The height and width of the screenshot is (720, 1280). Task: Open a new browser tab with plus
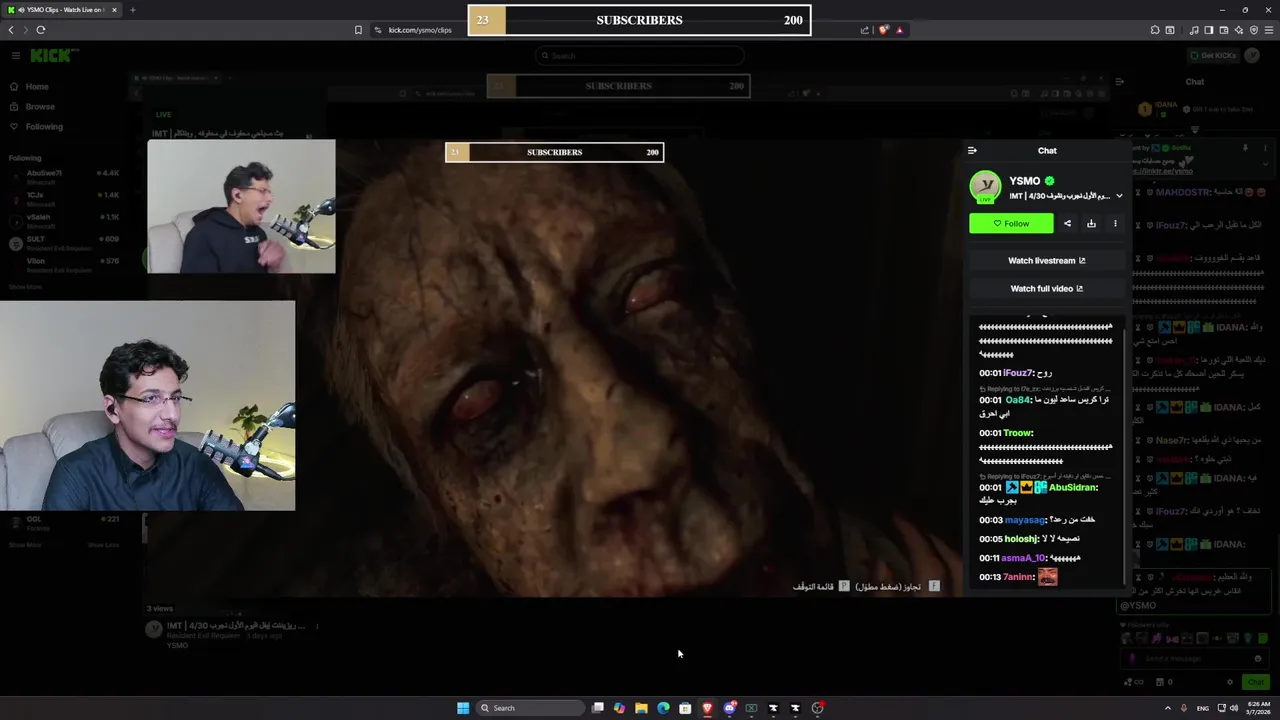pos(132,10)
